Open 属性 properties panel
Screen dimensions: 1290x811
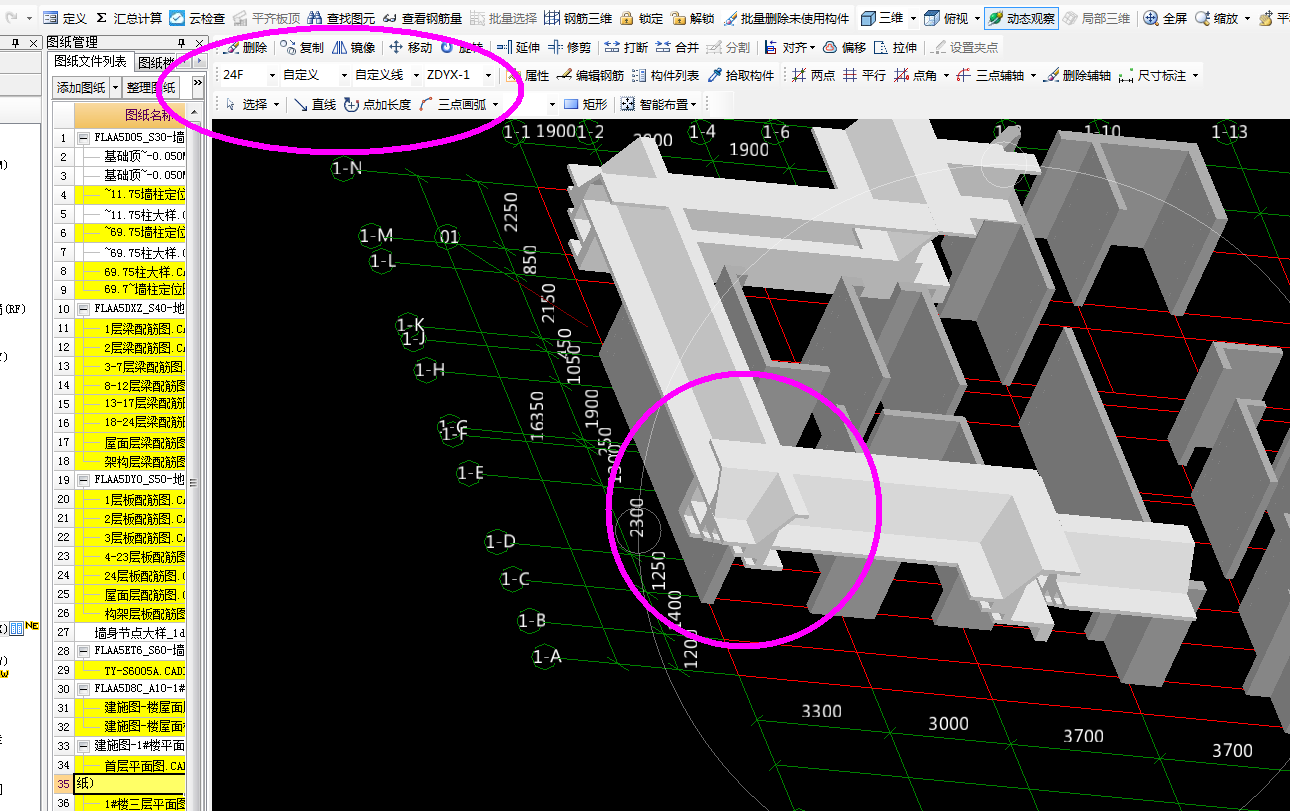click(x=527, y=75)
